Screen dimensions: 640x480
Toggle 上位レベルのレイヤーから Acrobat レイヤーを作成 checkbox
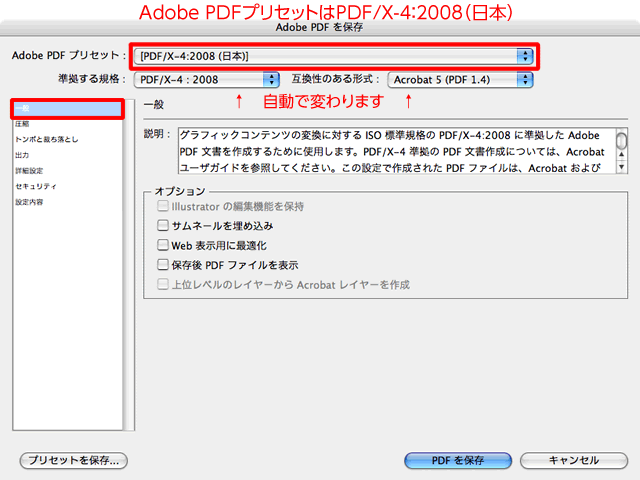point(163,284)
